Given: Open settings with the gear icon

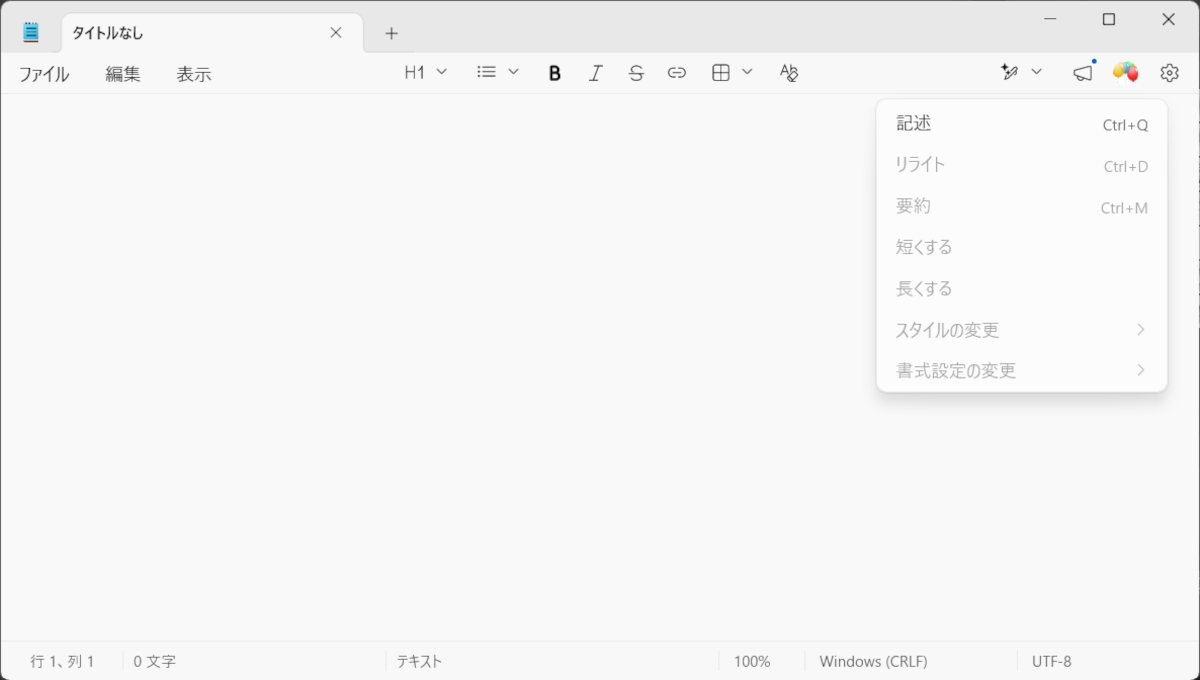Looking at the screenshot, I should (x=1170, y=73).
